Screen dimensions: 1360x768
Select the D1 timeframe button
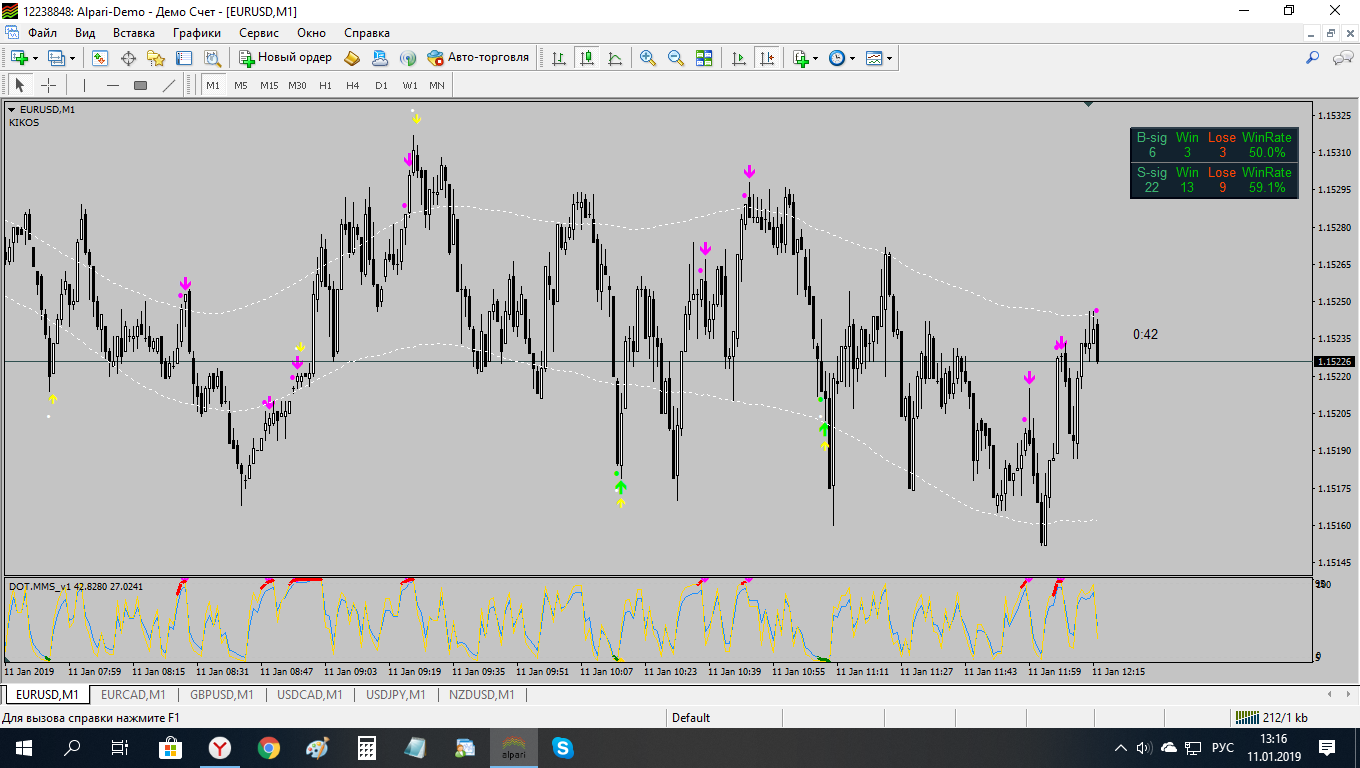tap(381, 85)
